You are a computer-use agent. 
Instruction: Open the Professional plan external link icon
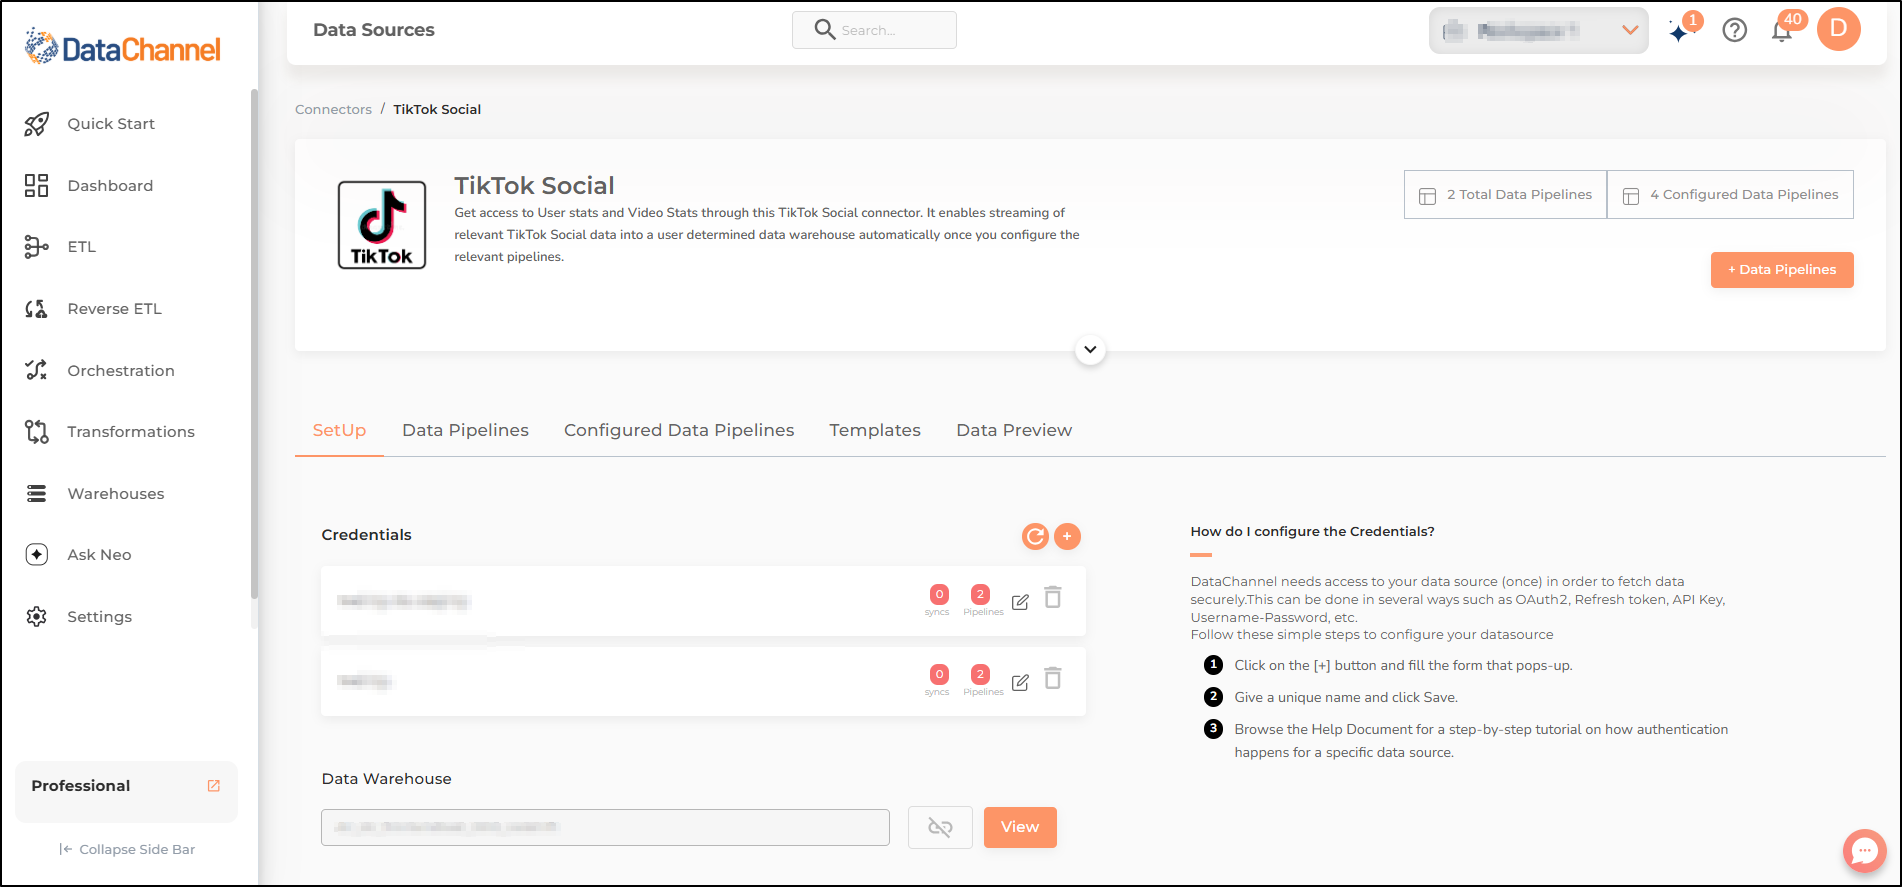click(x=213, y=786)
